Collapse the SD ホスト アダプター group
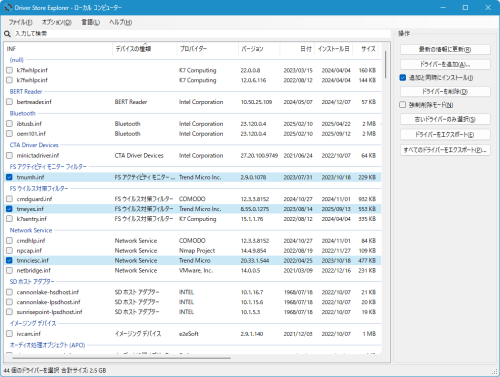500x377 pixels. [32, 282]
